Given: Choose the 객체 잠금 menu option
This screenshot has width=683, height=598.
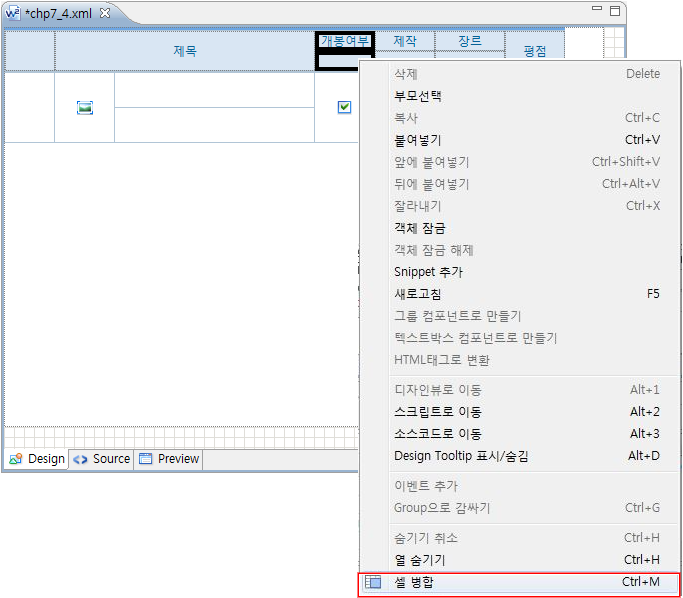Looking at the screenshot, I should pos(420,228).
